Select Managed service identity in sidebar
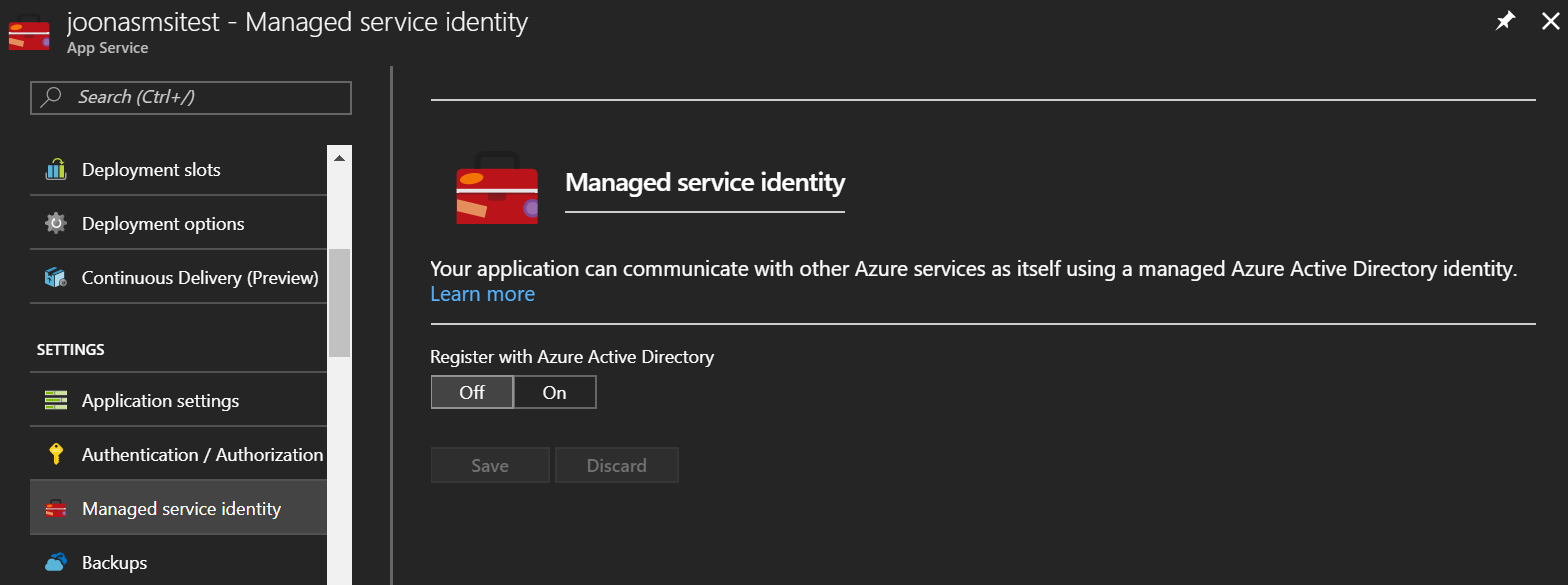The image size is (1568, 585). [181, 509]
